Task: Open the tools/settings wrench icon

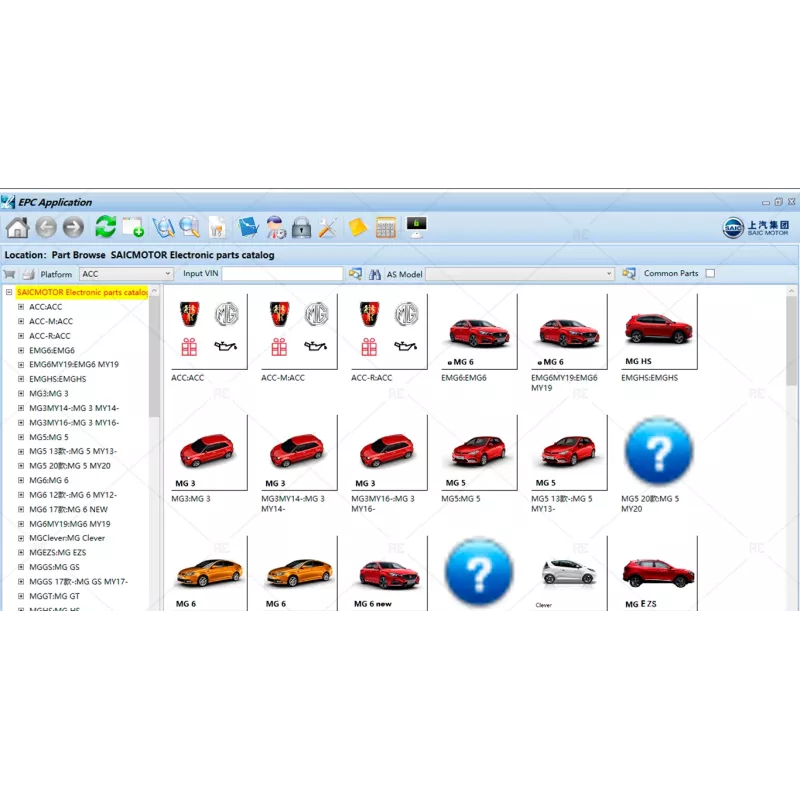Action: 326,227
